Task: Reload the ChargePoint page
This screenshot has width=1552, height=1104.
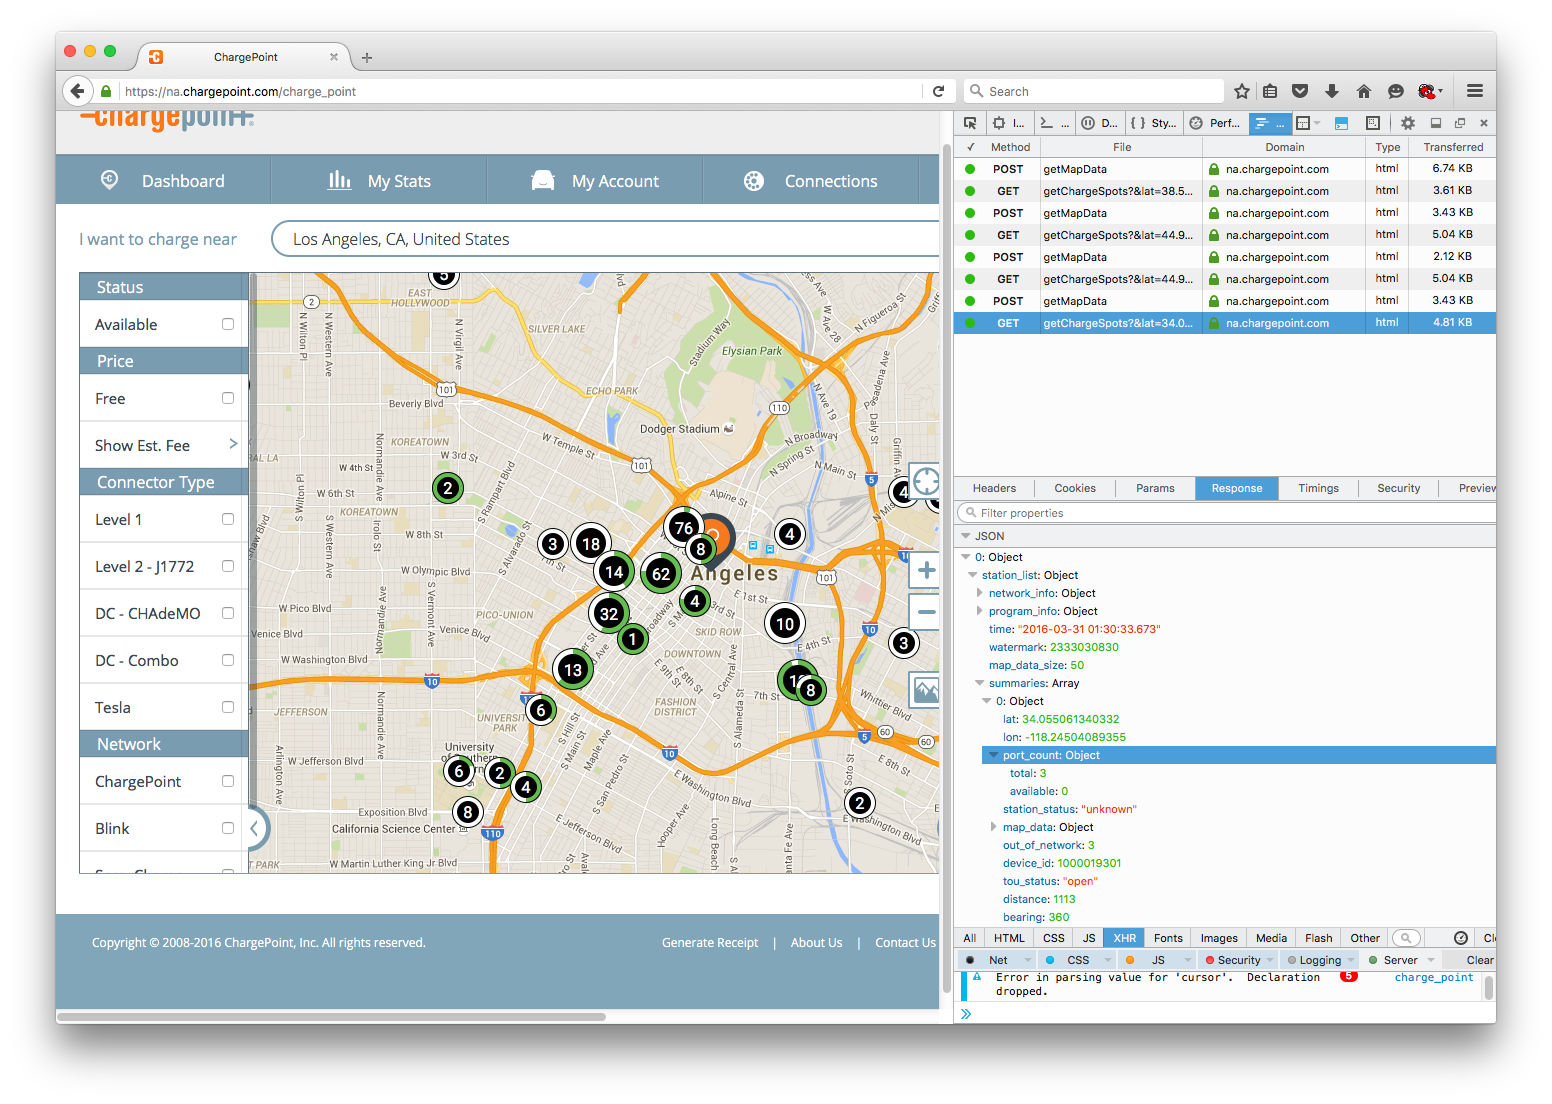Action: coord(938,91)
